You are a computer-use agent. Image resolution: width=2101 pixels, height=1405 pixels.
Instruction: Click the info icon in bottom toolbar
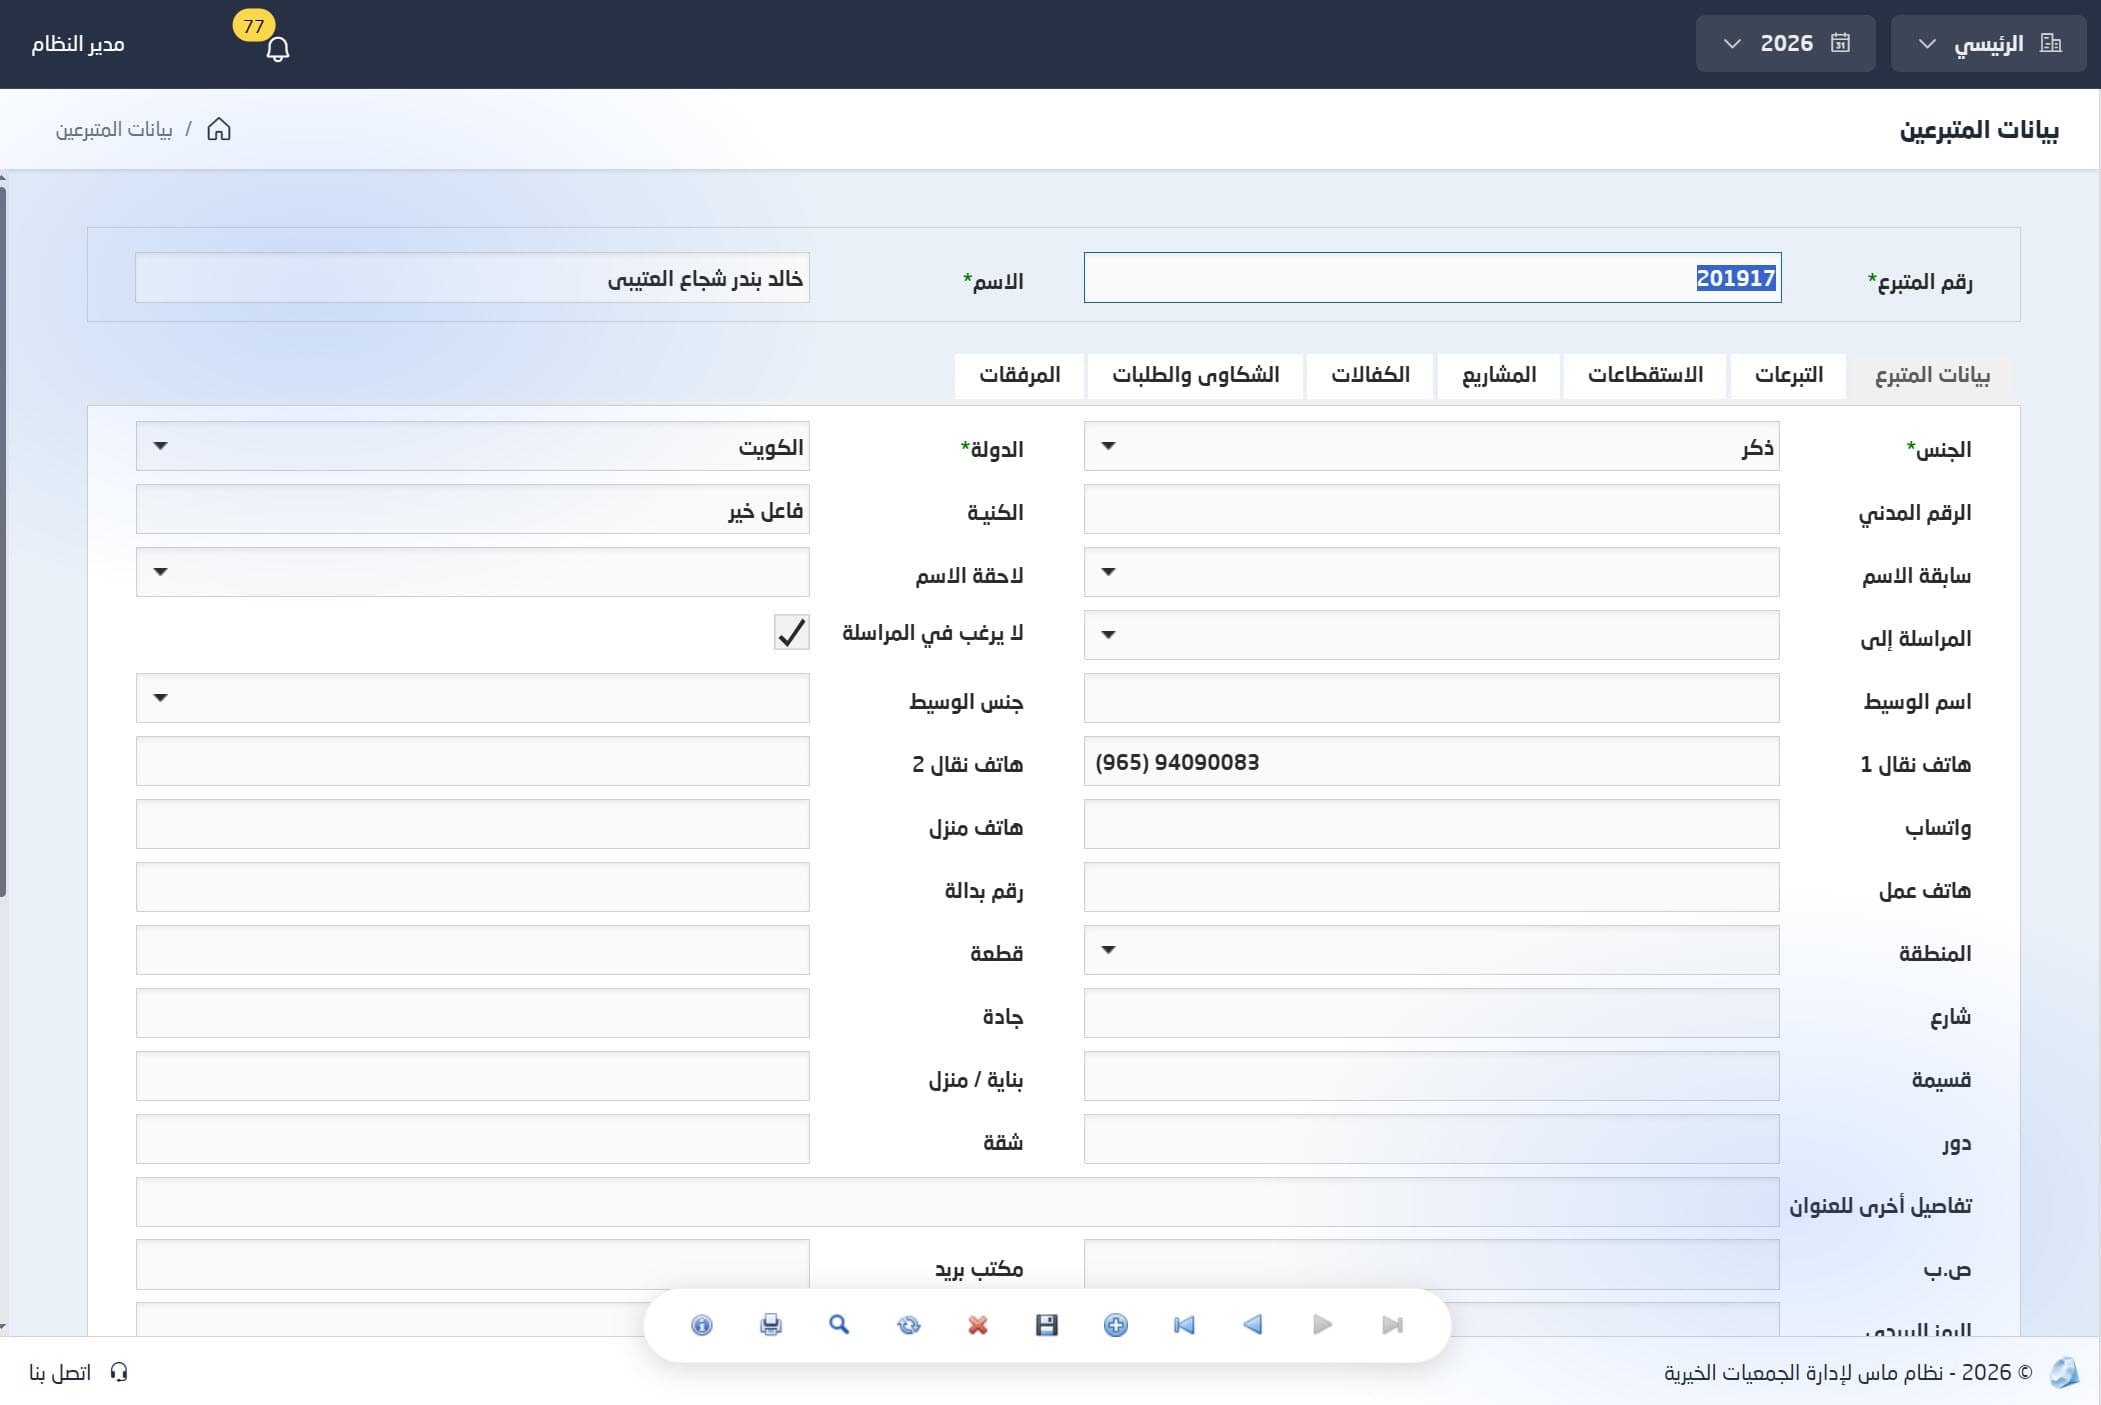coord(702,1325)
